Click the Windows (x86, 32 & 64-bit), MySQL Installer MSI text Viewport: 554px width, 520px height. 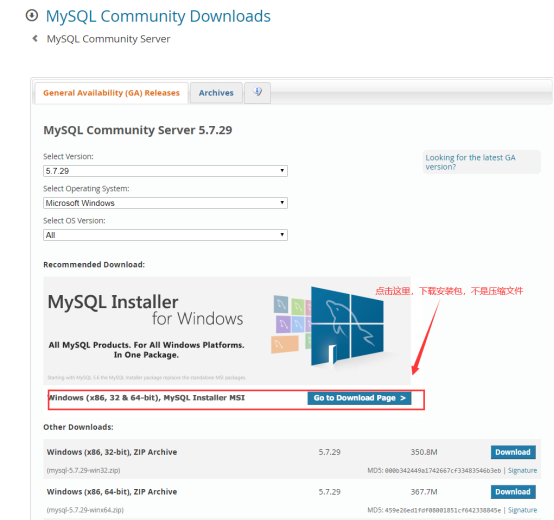(x=147, y=398)
